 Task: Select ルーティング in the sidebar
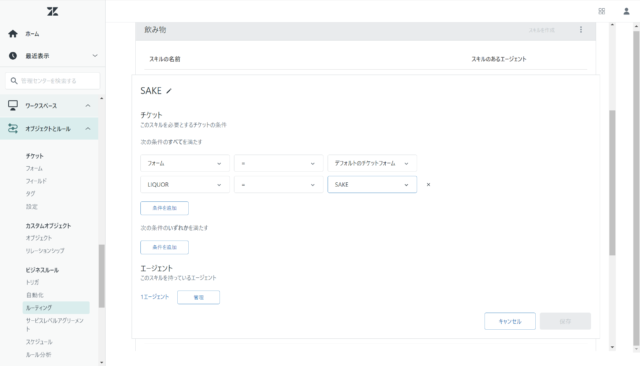56,308
